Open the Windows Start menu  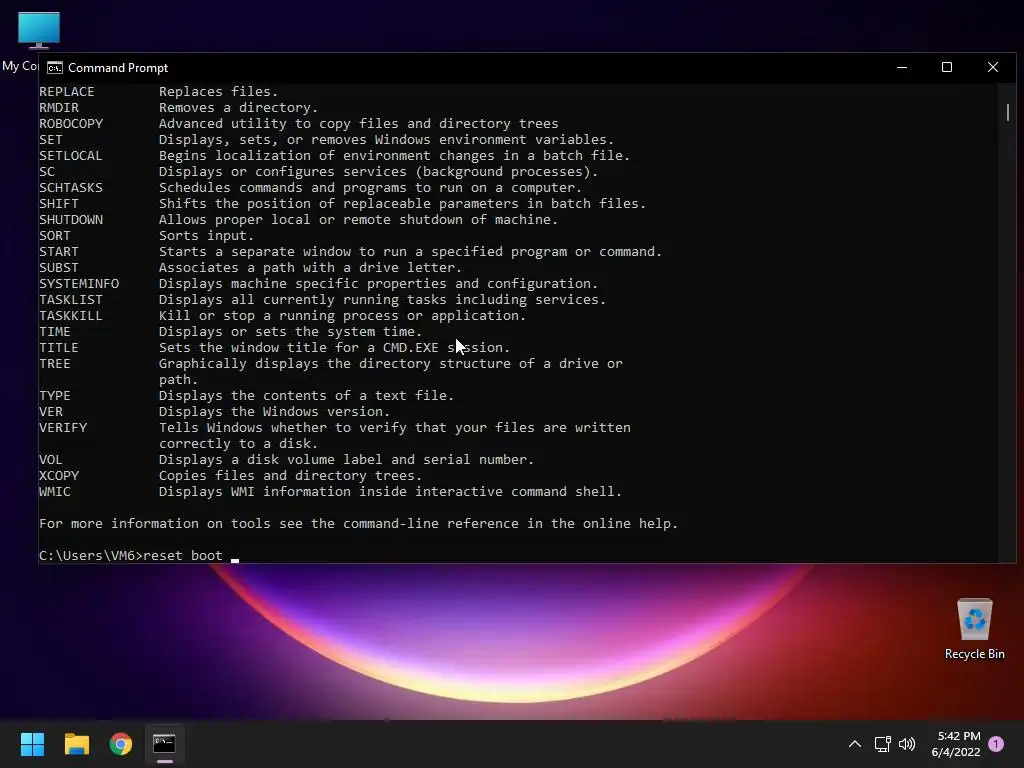click(x=32, y=744)
